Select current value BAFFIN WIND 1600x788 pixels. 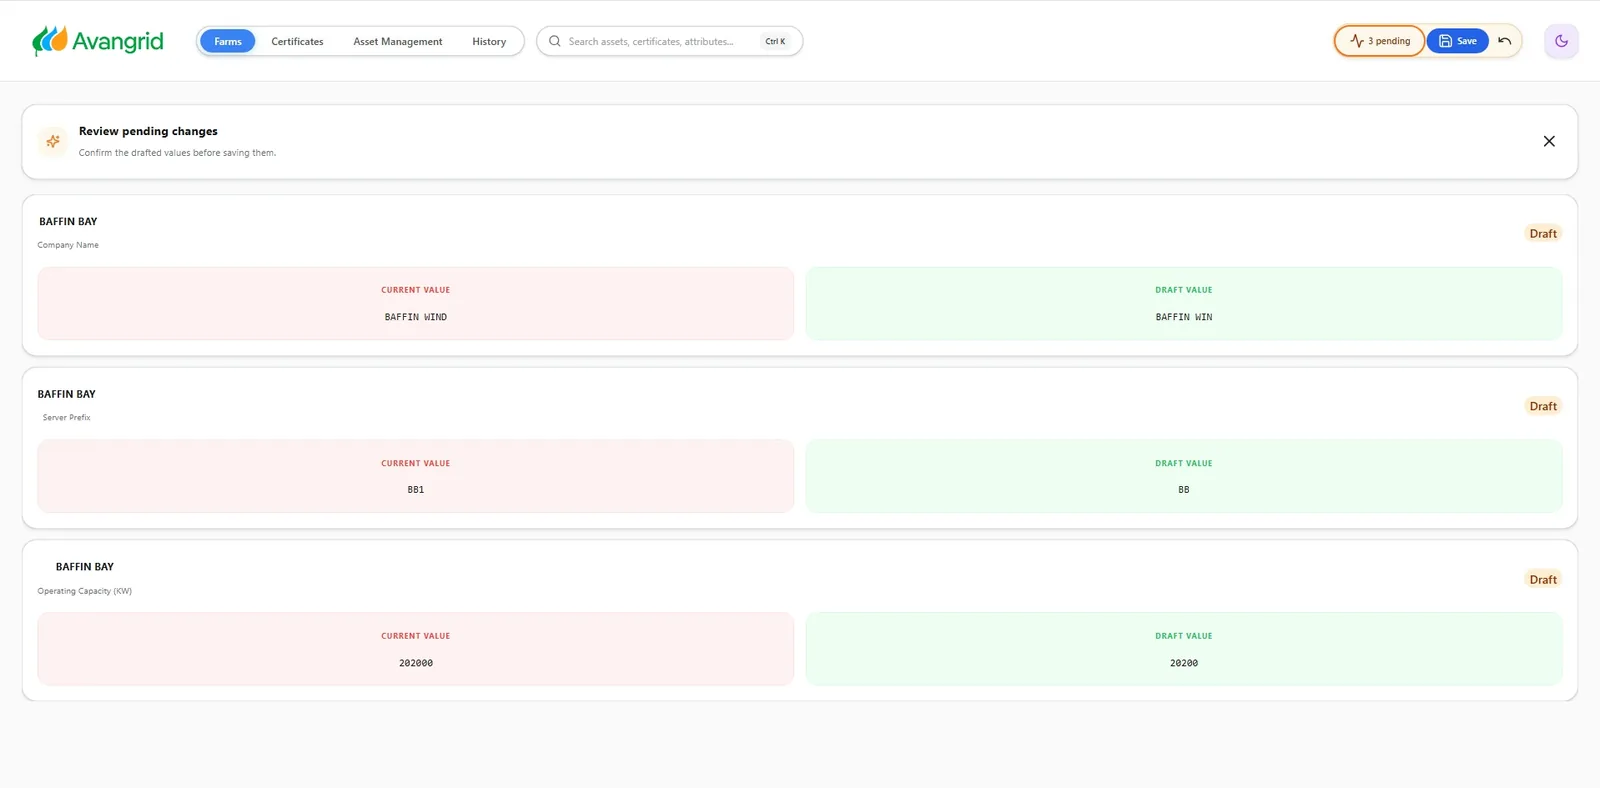(x=416, y=317)
